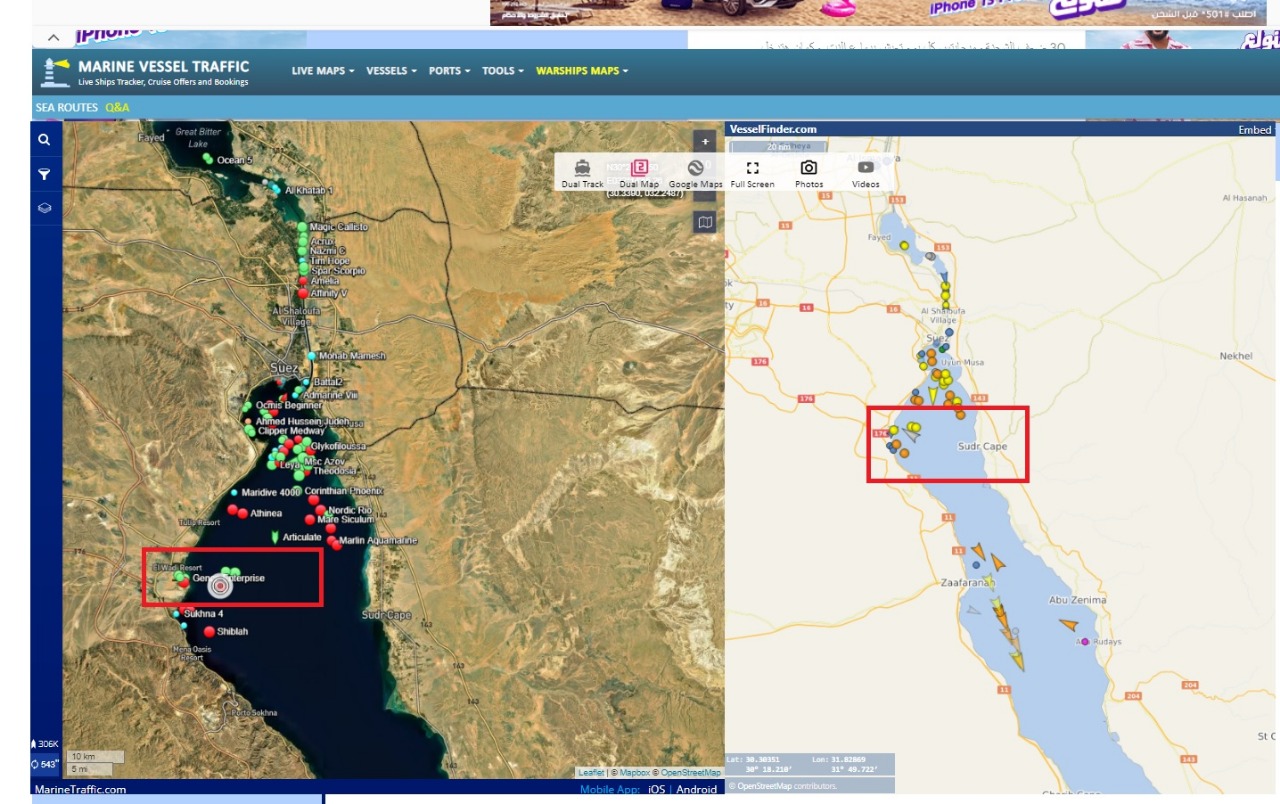The image size is (1280, 804).
Task: Click the Abu Zenima place label
Action: coord(1077,600)
